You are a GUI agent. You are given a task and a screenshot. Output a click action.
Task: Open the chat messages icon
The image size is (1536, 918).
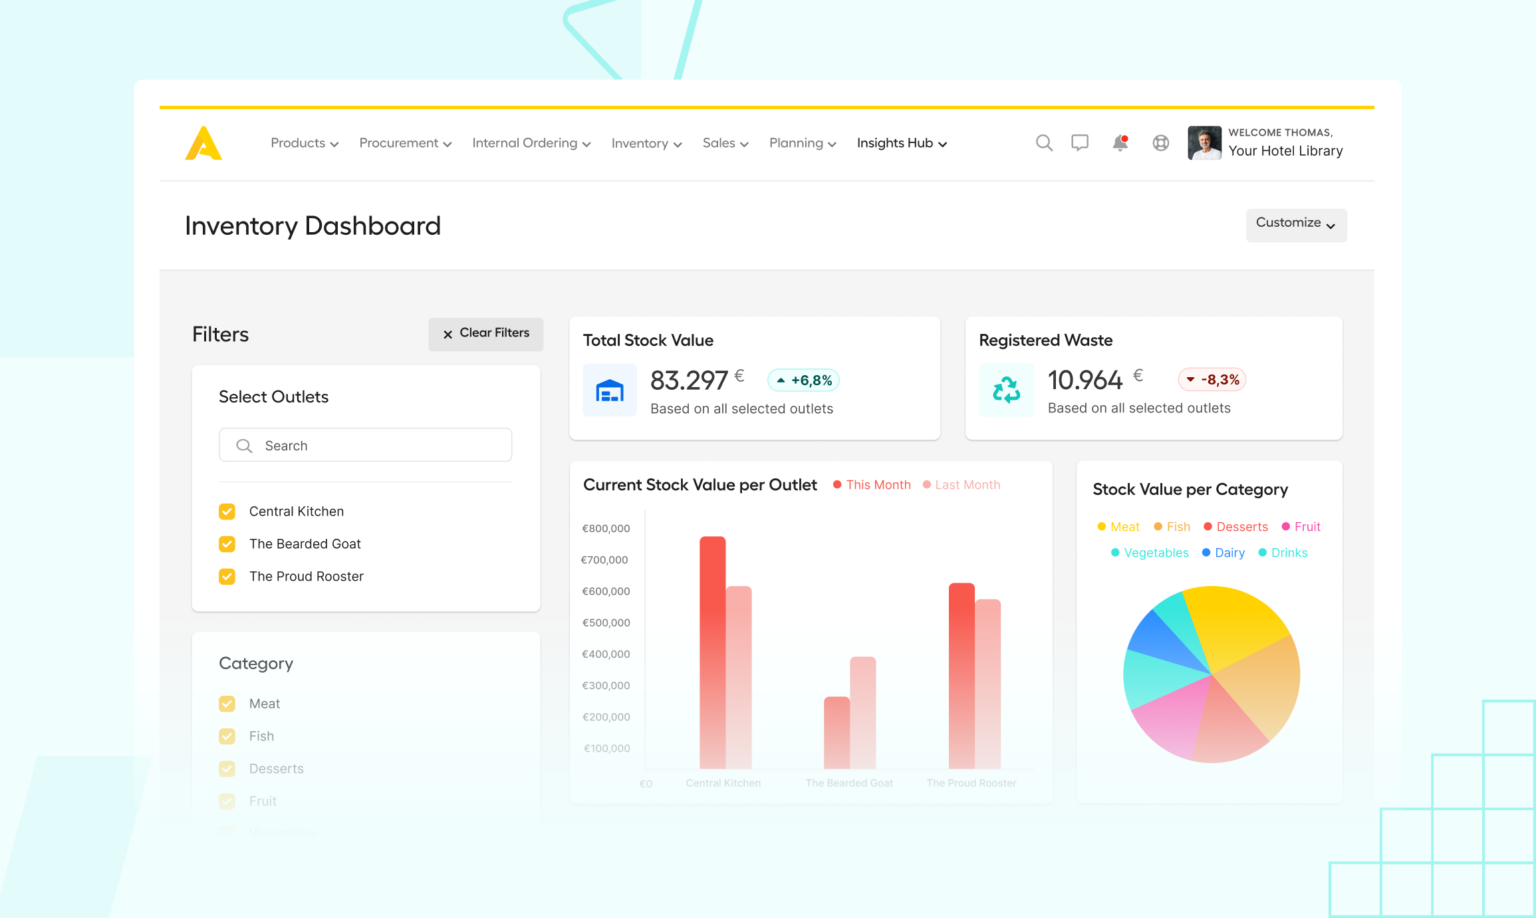pyautogui.click(x=1080, y=143)
